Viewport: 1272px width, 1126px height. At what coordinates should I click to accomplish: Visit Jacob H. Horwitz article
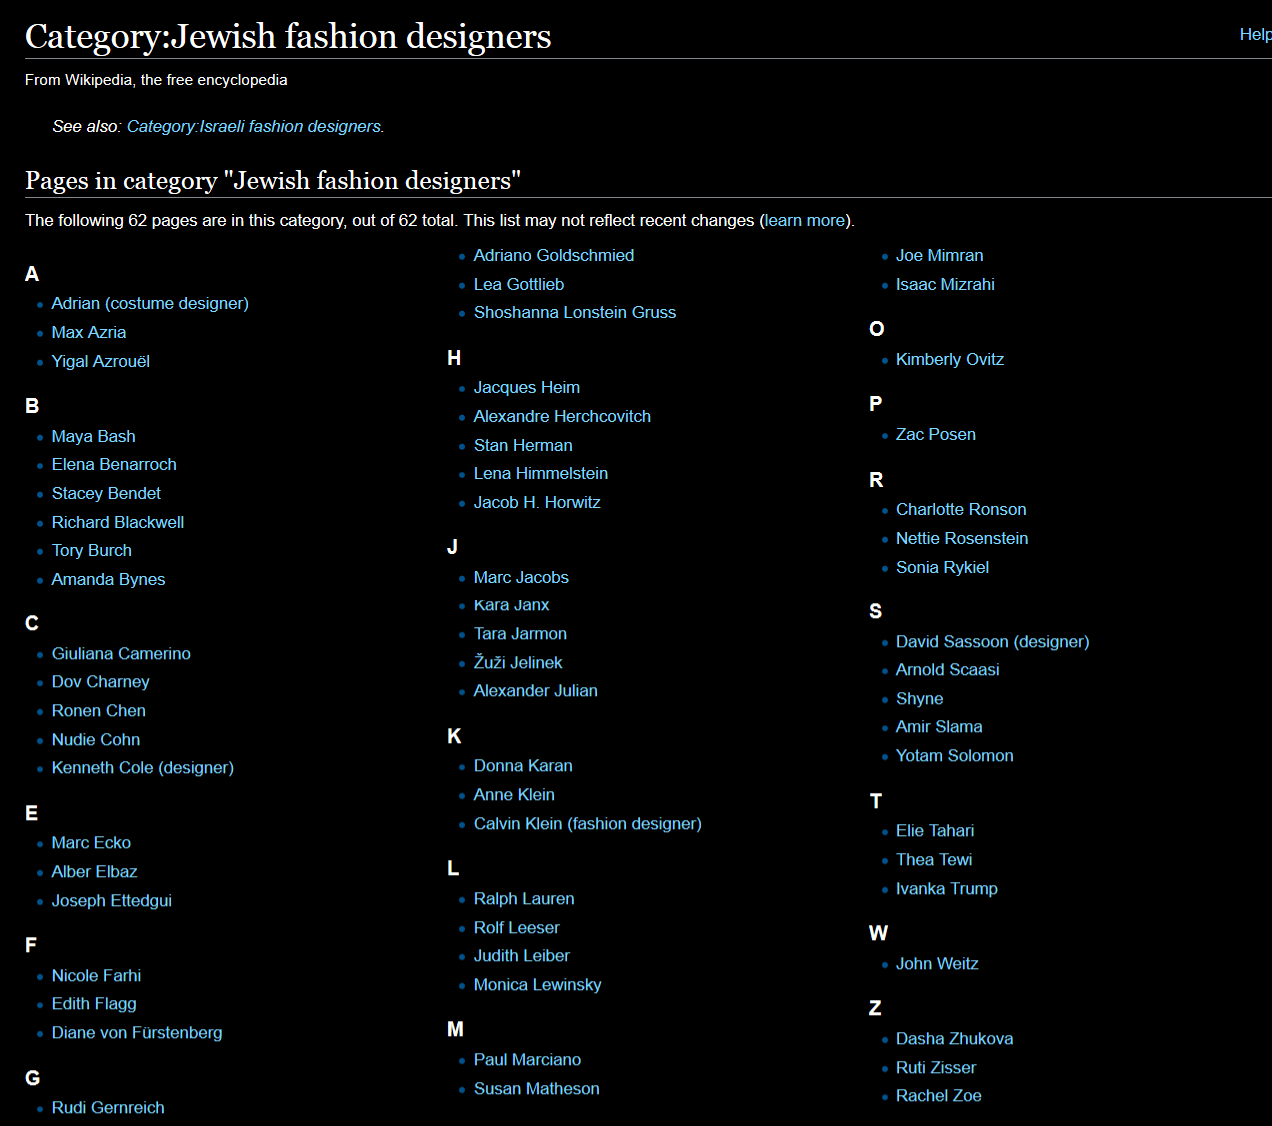click(537, 502)
